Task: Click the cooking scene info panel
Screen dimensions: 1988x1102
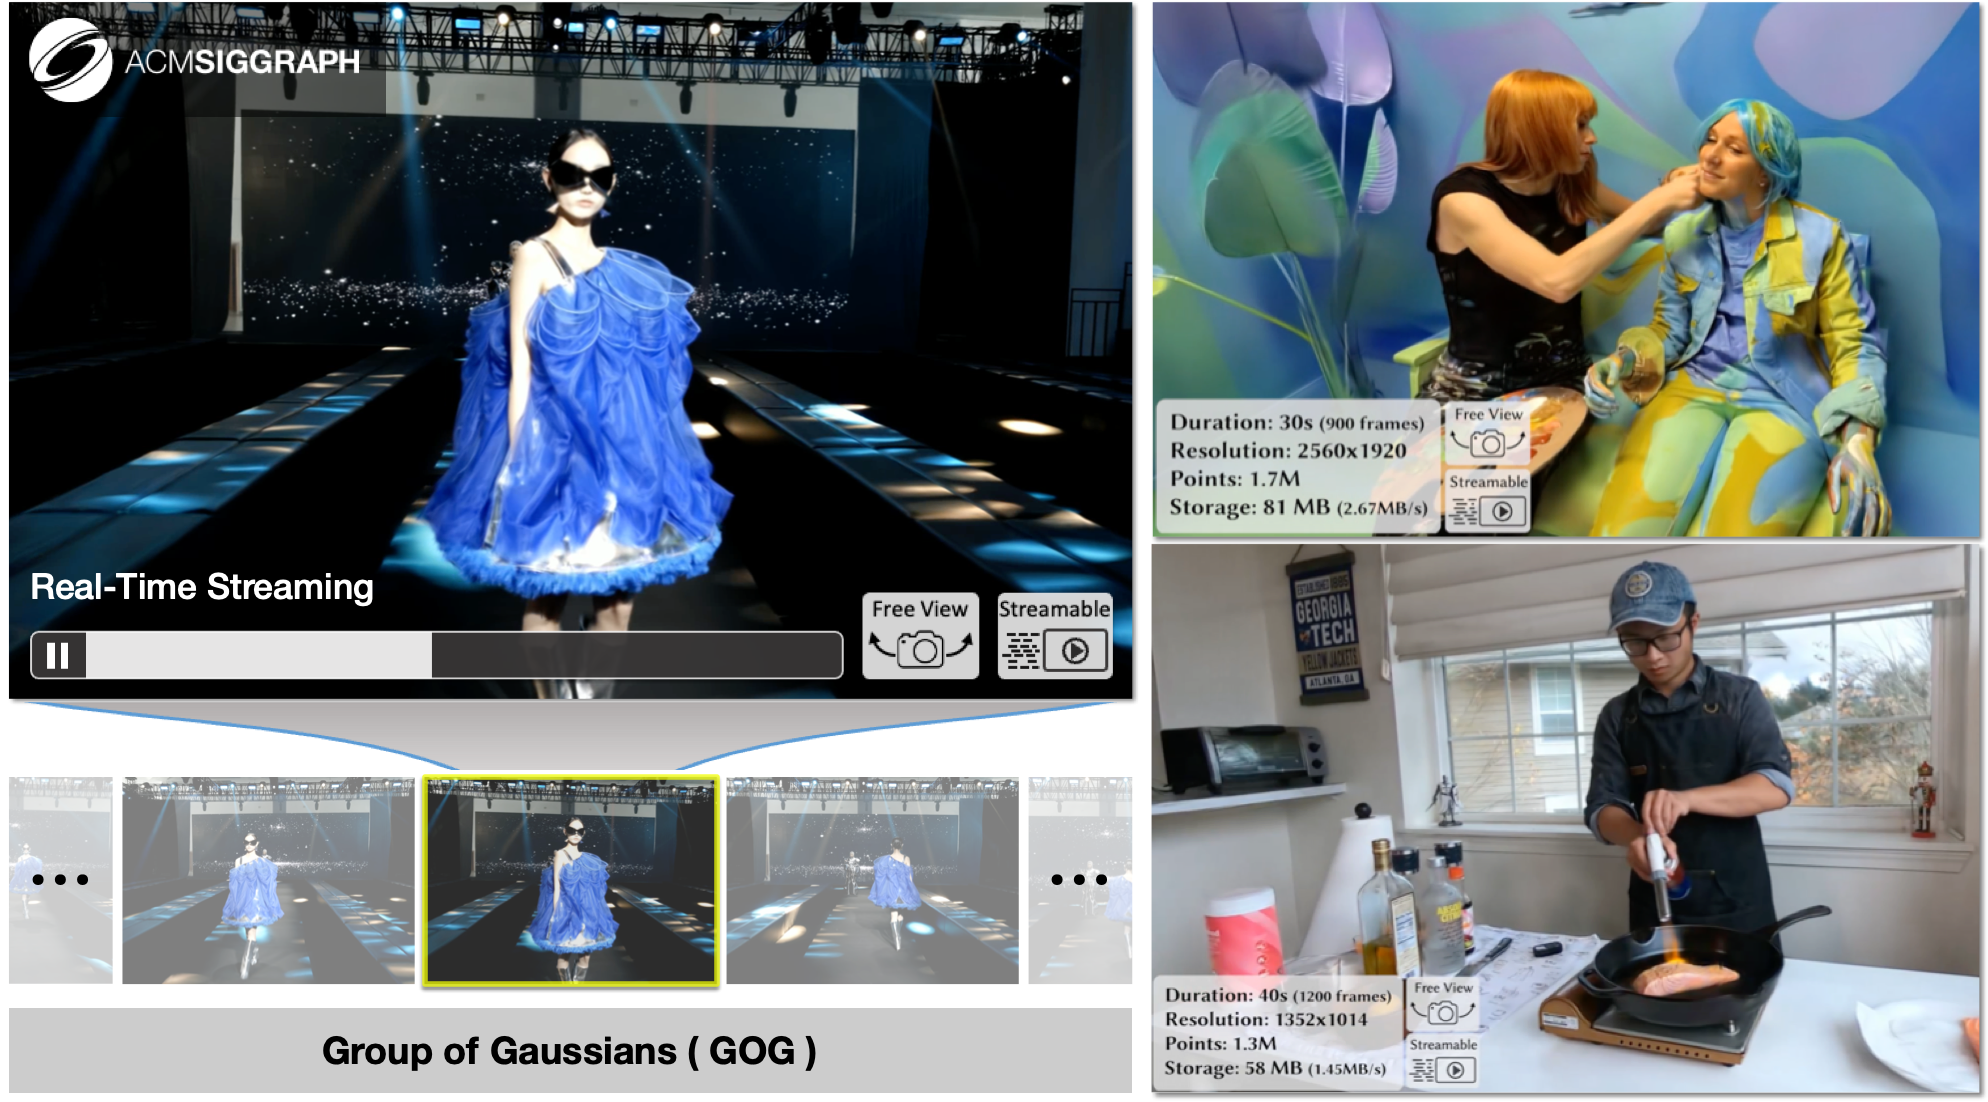Action: 1278,1031
